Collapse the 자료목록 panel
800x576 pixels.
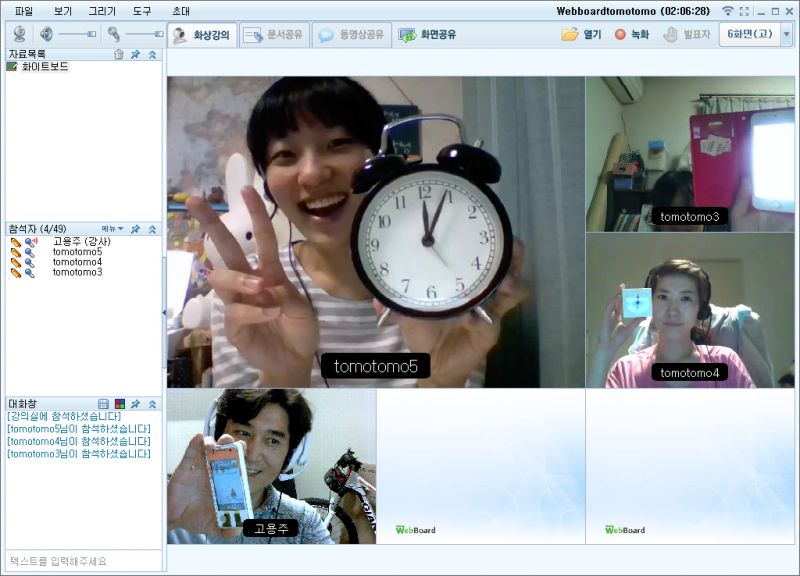click(152, 54)
